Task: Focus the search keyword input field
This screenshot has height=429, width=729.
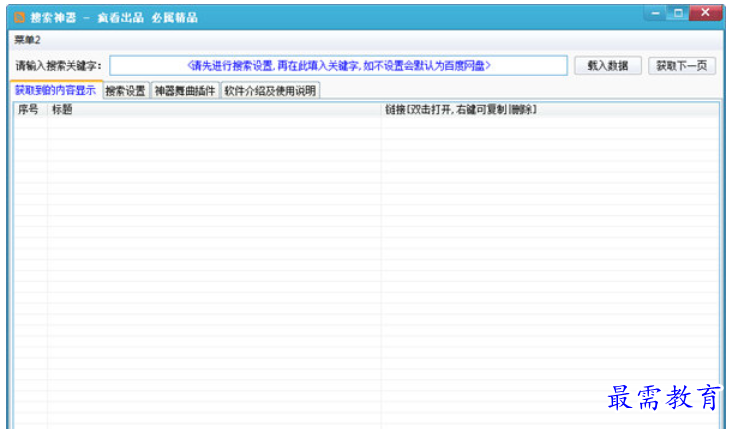Action: (x=338, y=66)
